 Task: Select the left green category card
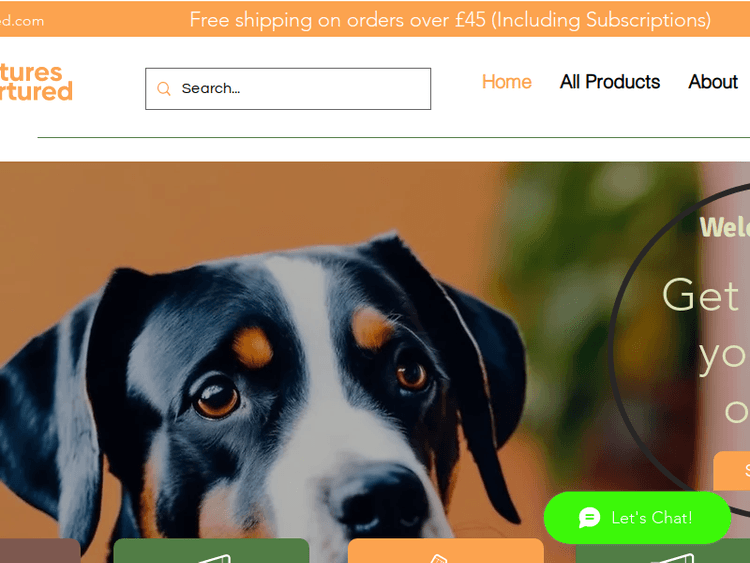tap(211, 551)
